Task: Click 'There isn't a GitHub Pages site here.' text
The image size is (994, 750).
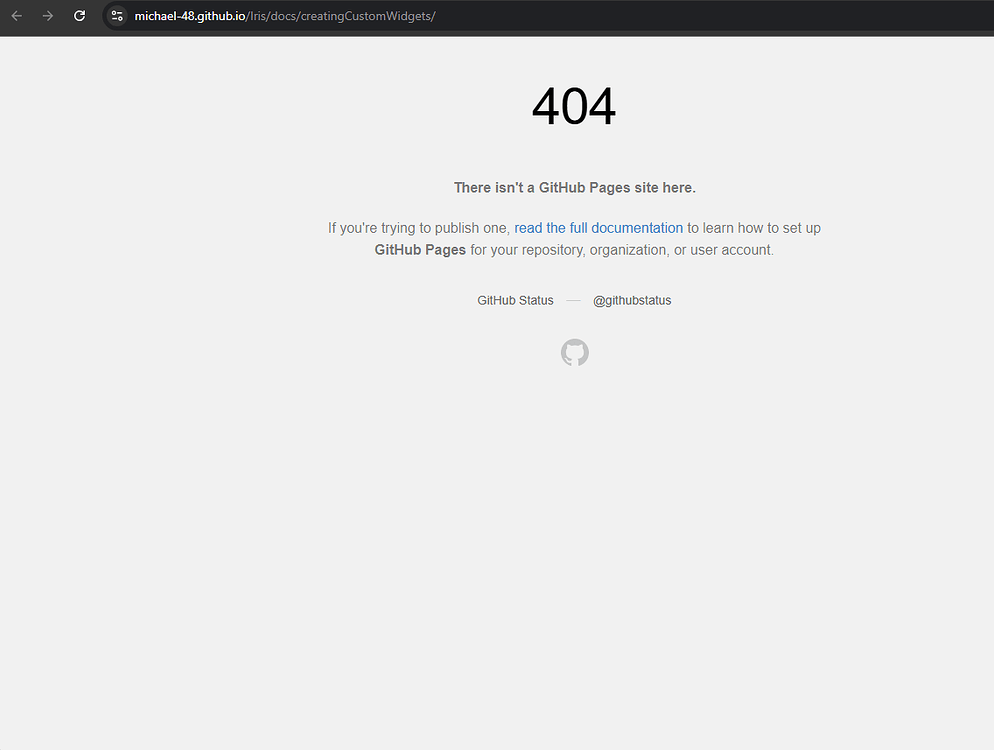Action: [x=574, y=188]
